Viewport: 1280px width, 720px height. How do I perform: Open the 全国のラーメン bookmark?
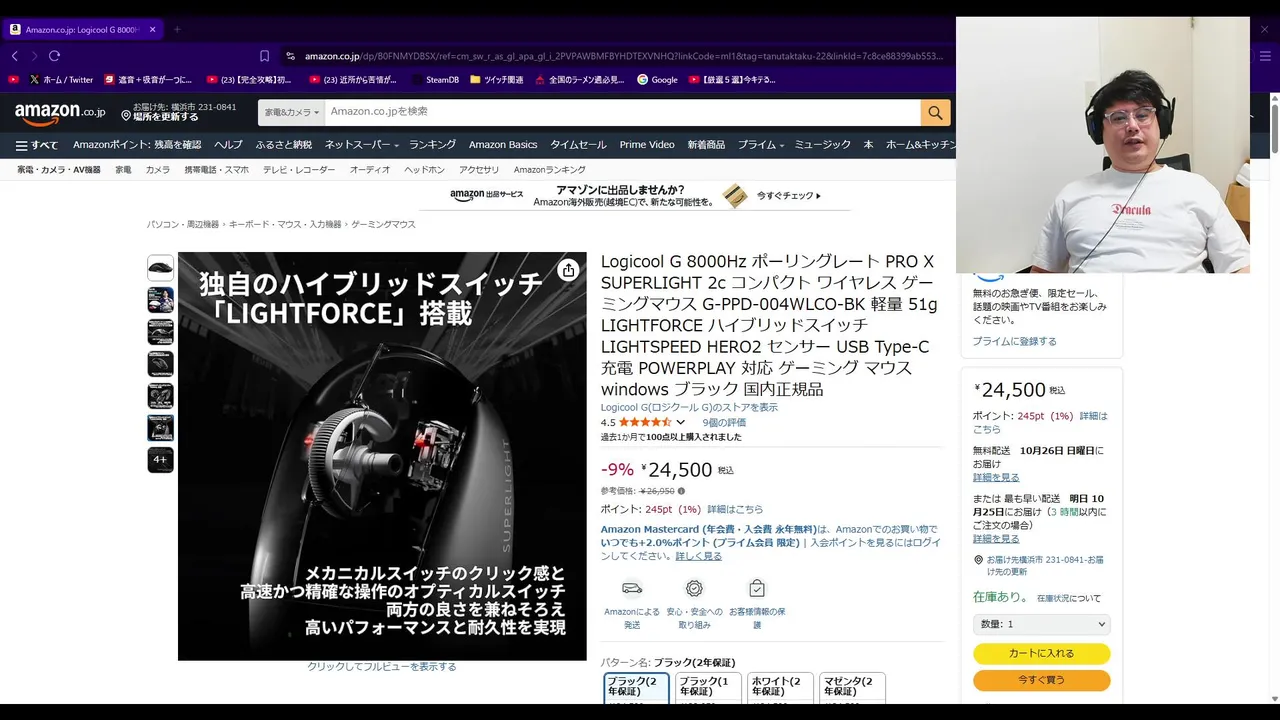tap(579, 79)
